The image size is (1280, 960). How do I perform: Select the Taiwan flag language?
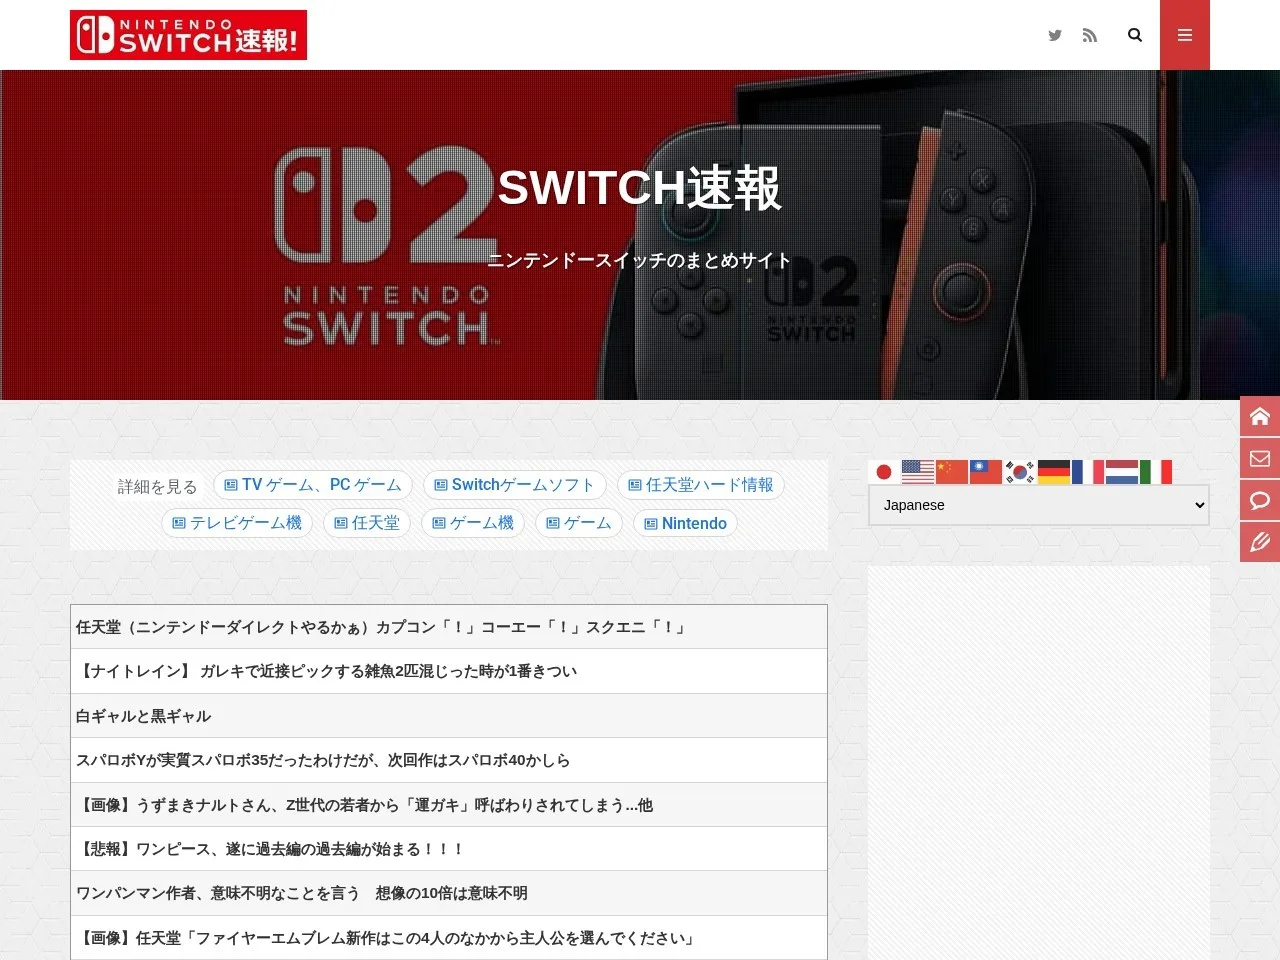tap(986, 472)
